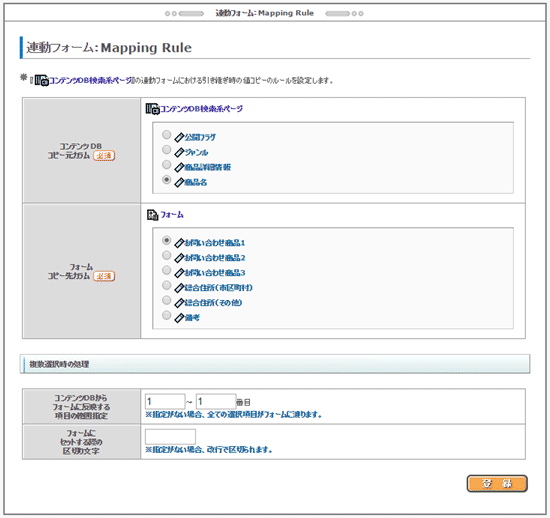Click the pencil icon beside 備考

(x=179, y=318)
